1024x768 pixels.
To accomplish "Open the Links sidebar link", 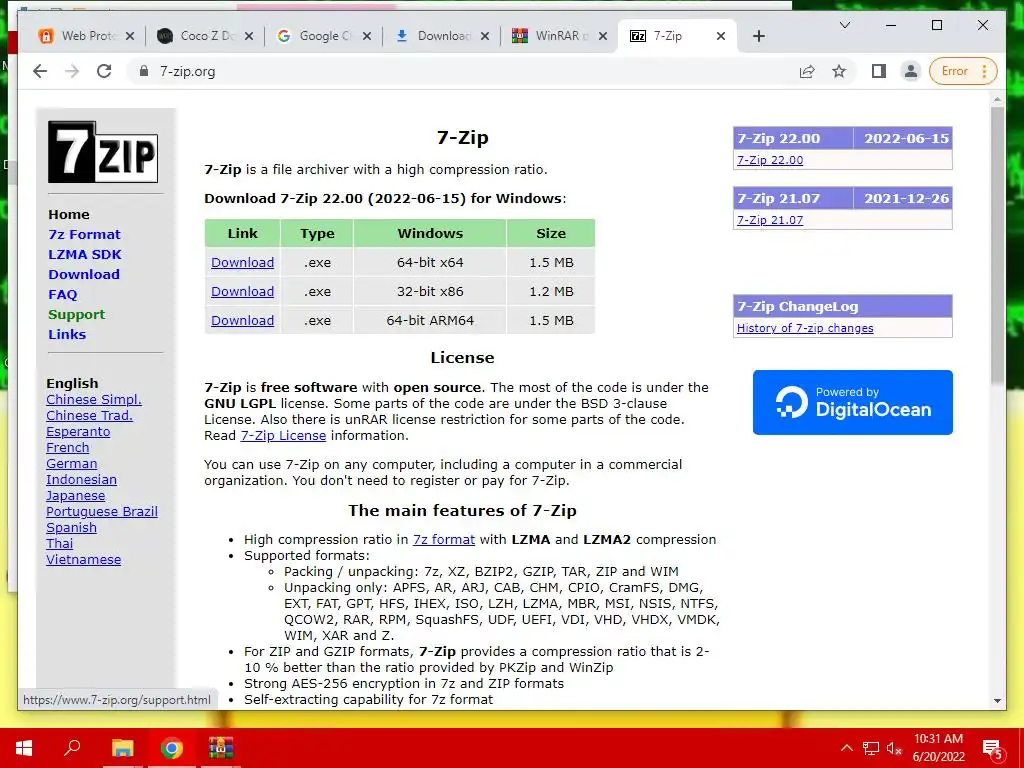I will [x=67, y=334].
